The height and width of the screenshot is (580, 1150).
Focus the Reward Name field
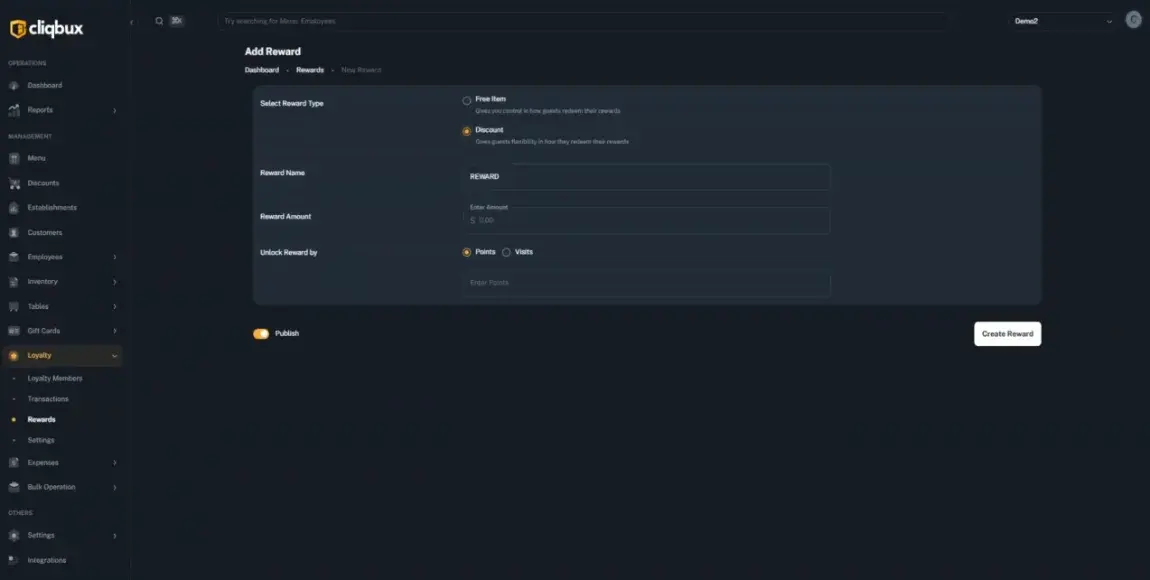tap(646, 177)
